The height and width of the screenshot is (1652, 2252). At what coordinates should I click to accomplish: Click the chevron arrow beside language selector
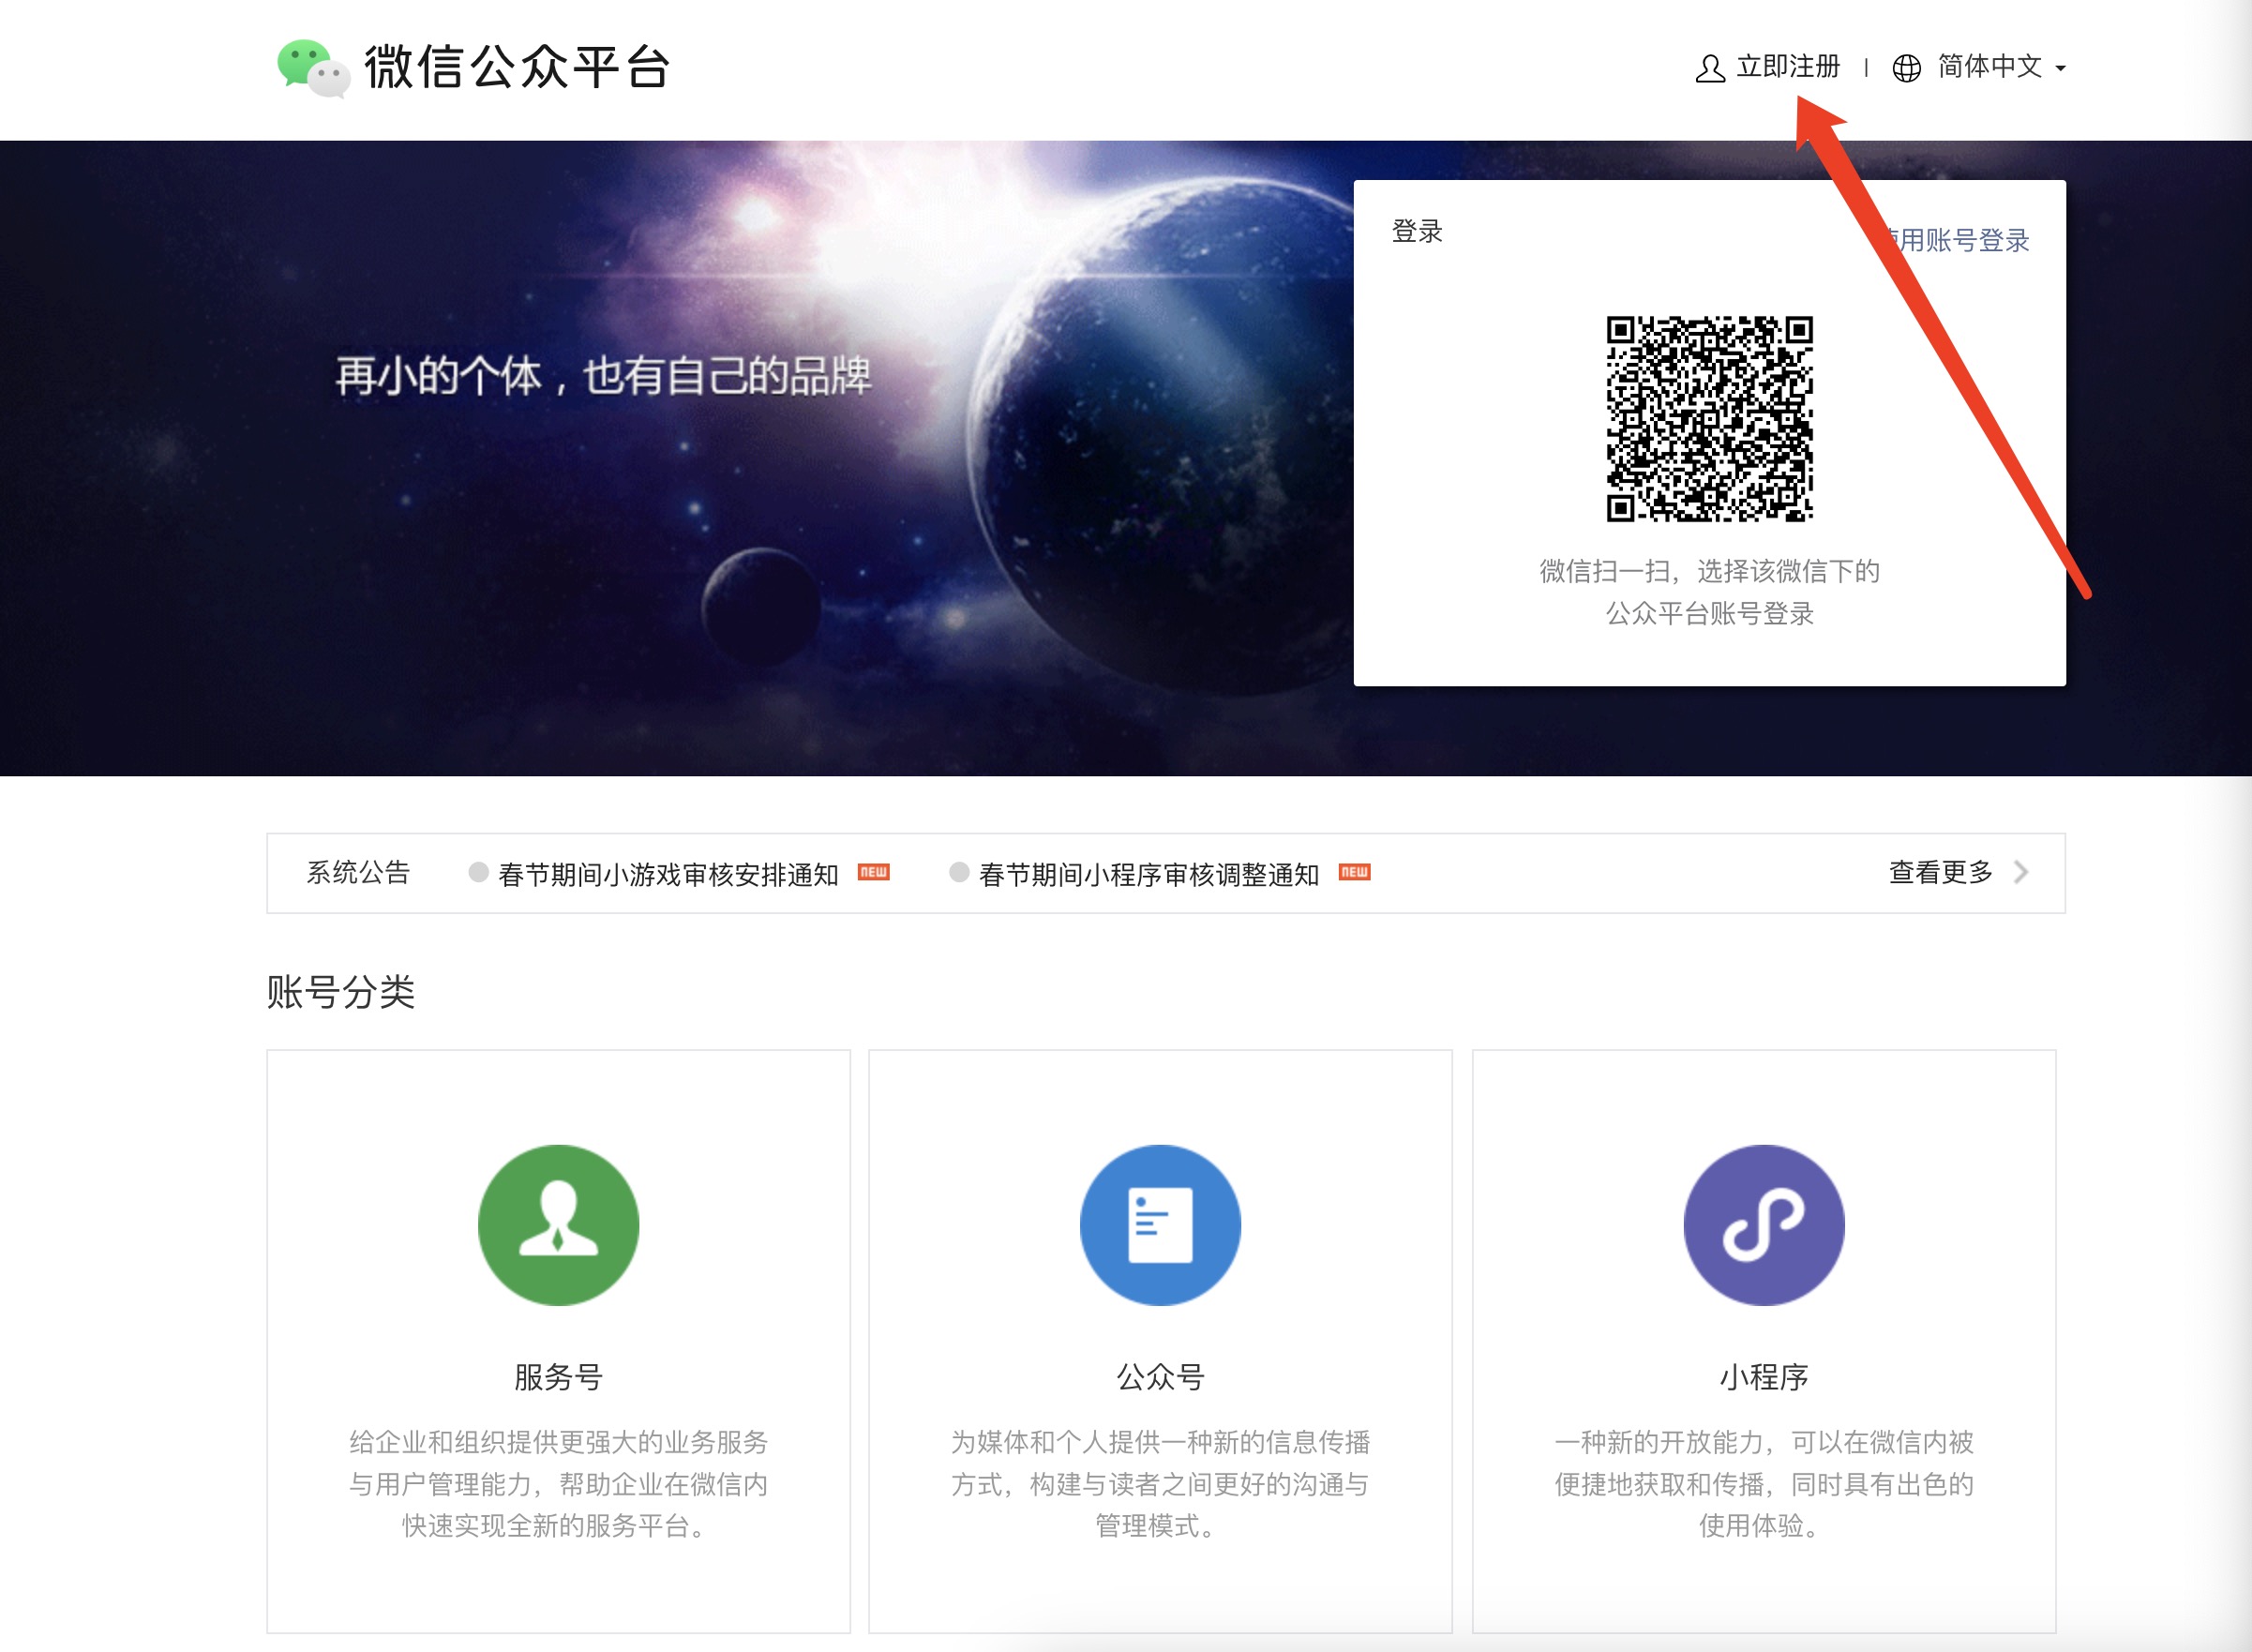[x=2061, y=70]
